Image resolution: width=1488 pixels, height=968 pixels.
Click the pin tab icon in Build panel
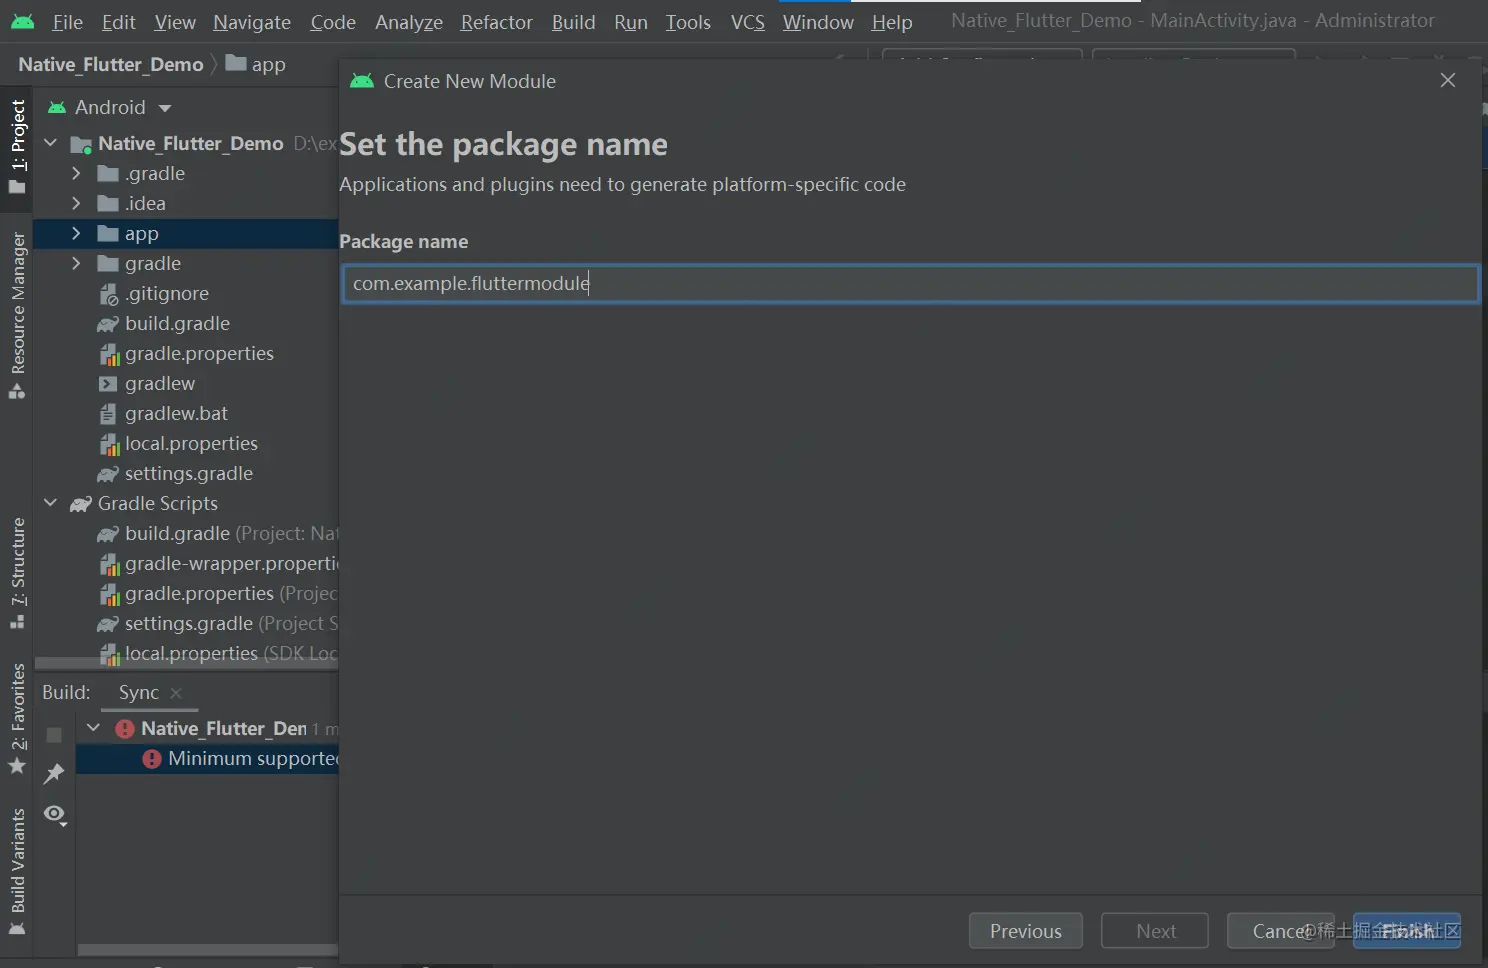click(54, 774)
